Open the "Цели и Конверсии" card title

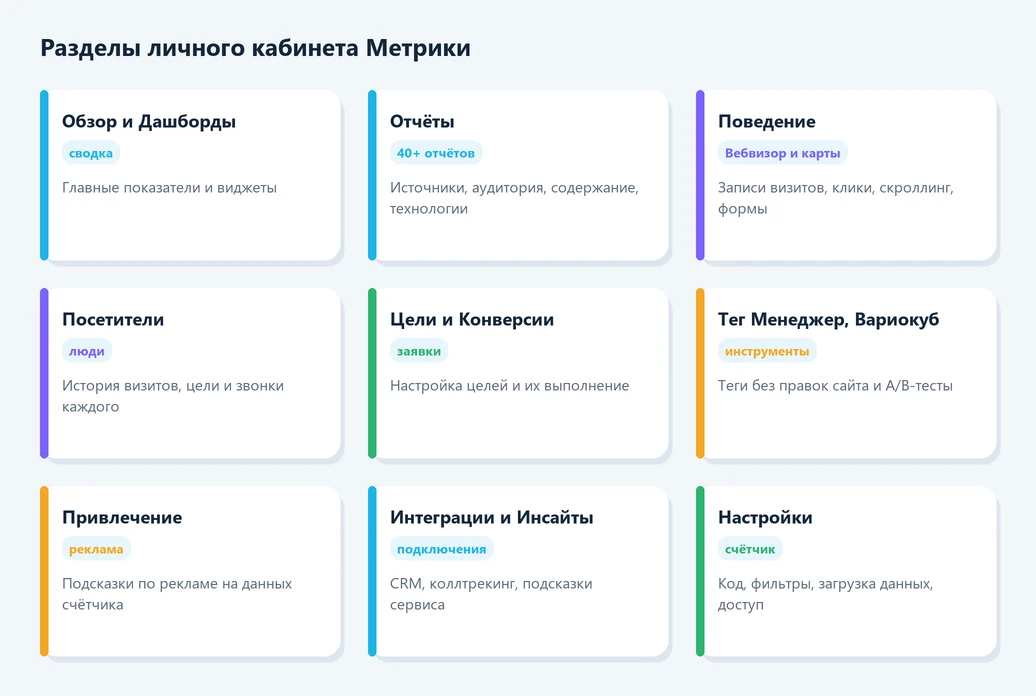472,319
